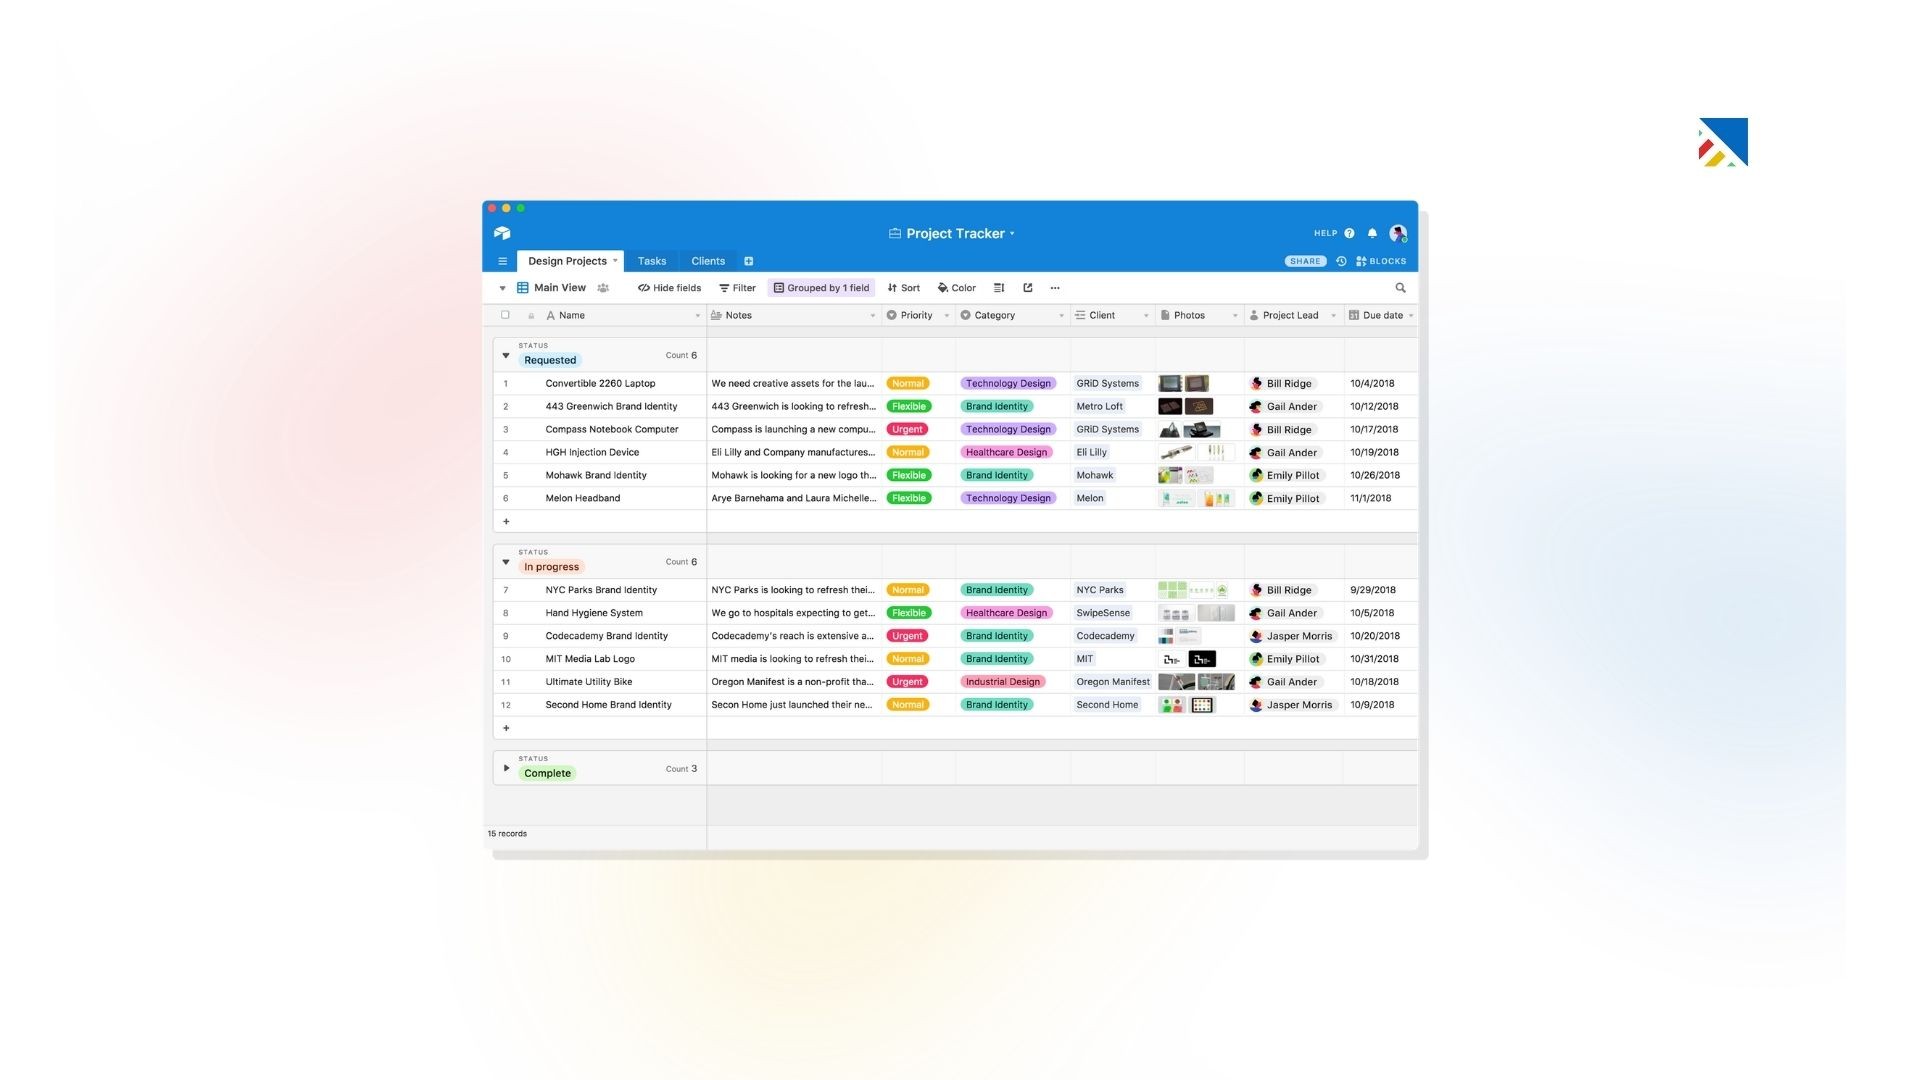Screen dimensions: 1920x1080
Task: Click the SHARE button
Action: pyautogui.click(x=1305, y=261)
